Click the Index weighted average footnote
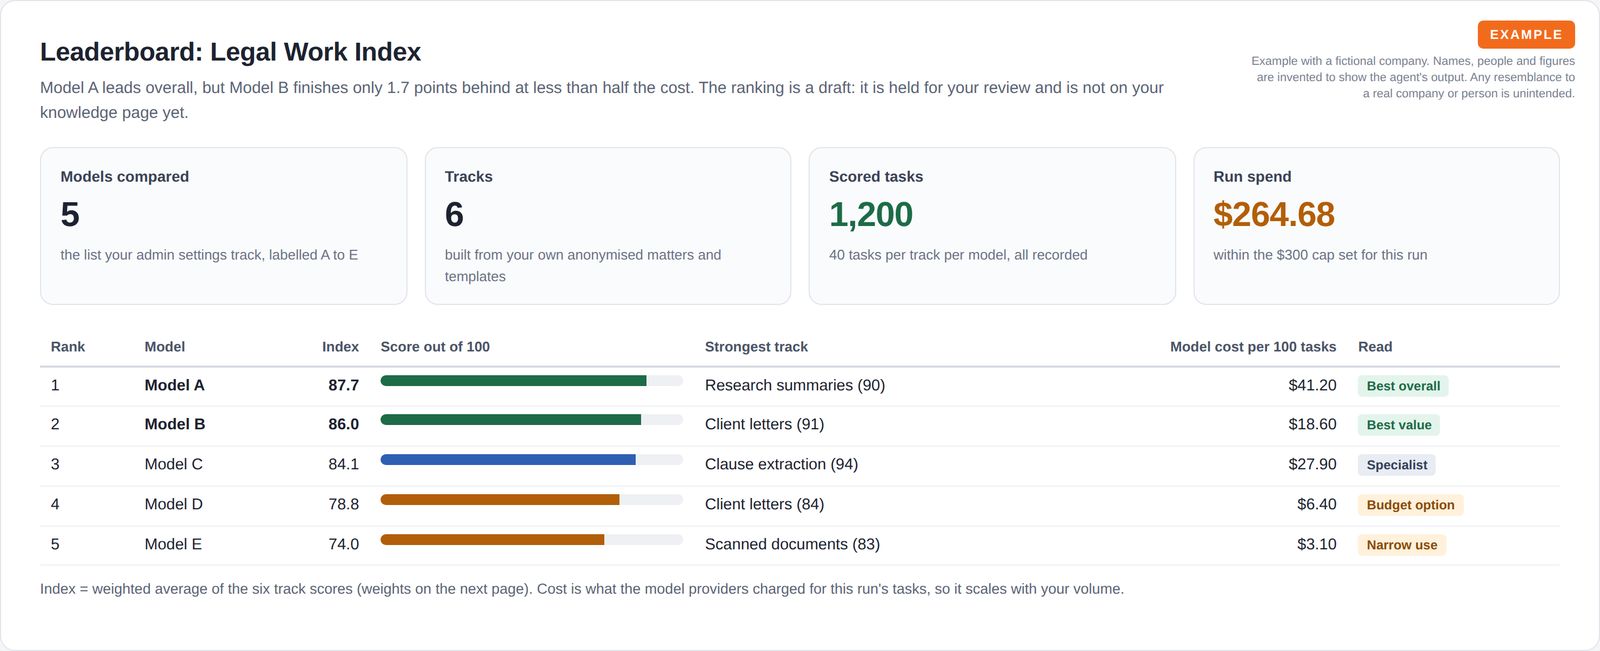The height and width of the screenshot is (651, 1600). [x=582, y=589]
